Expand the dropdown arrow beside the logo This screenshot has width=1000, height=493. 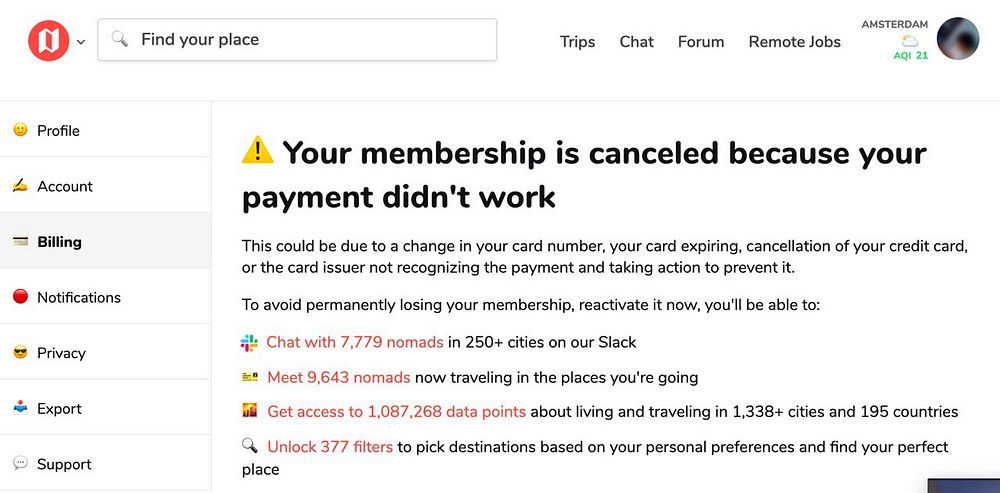pos(81,42)
